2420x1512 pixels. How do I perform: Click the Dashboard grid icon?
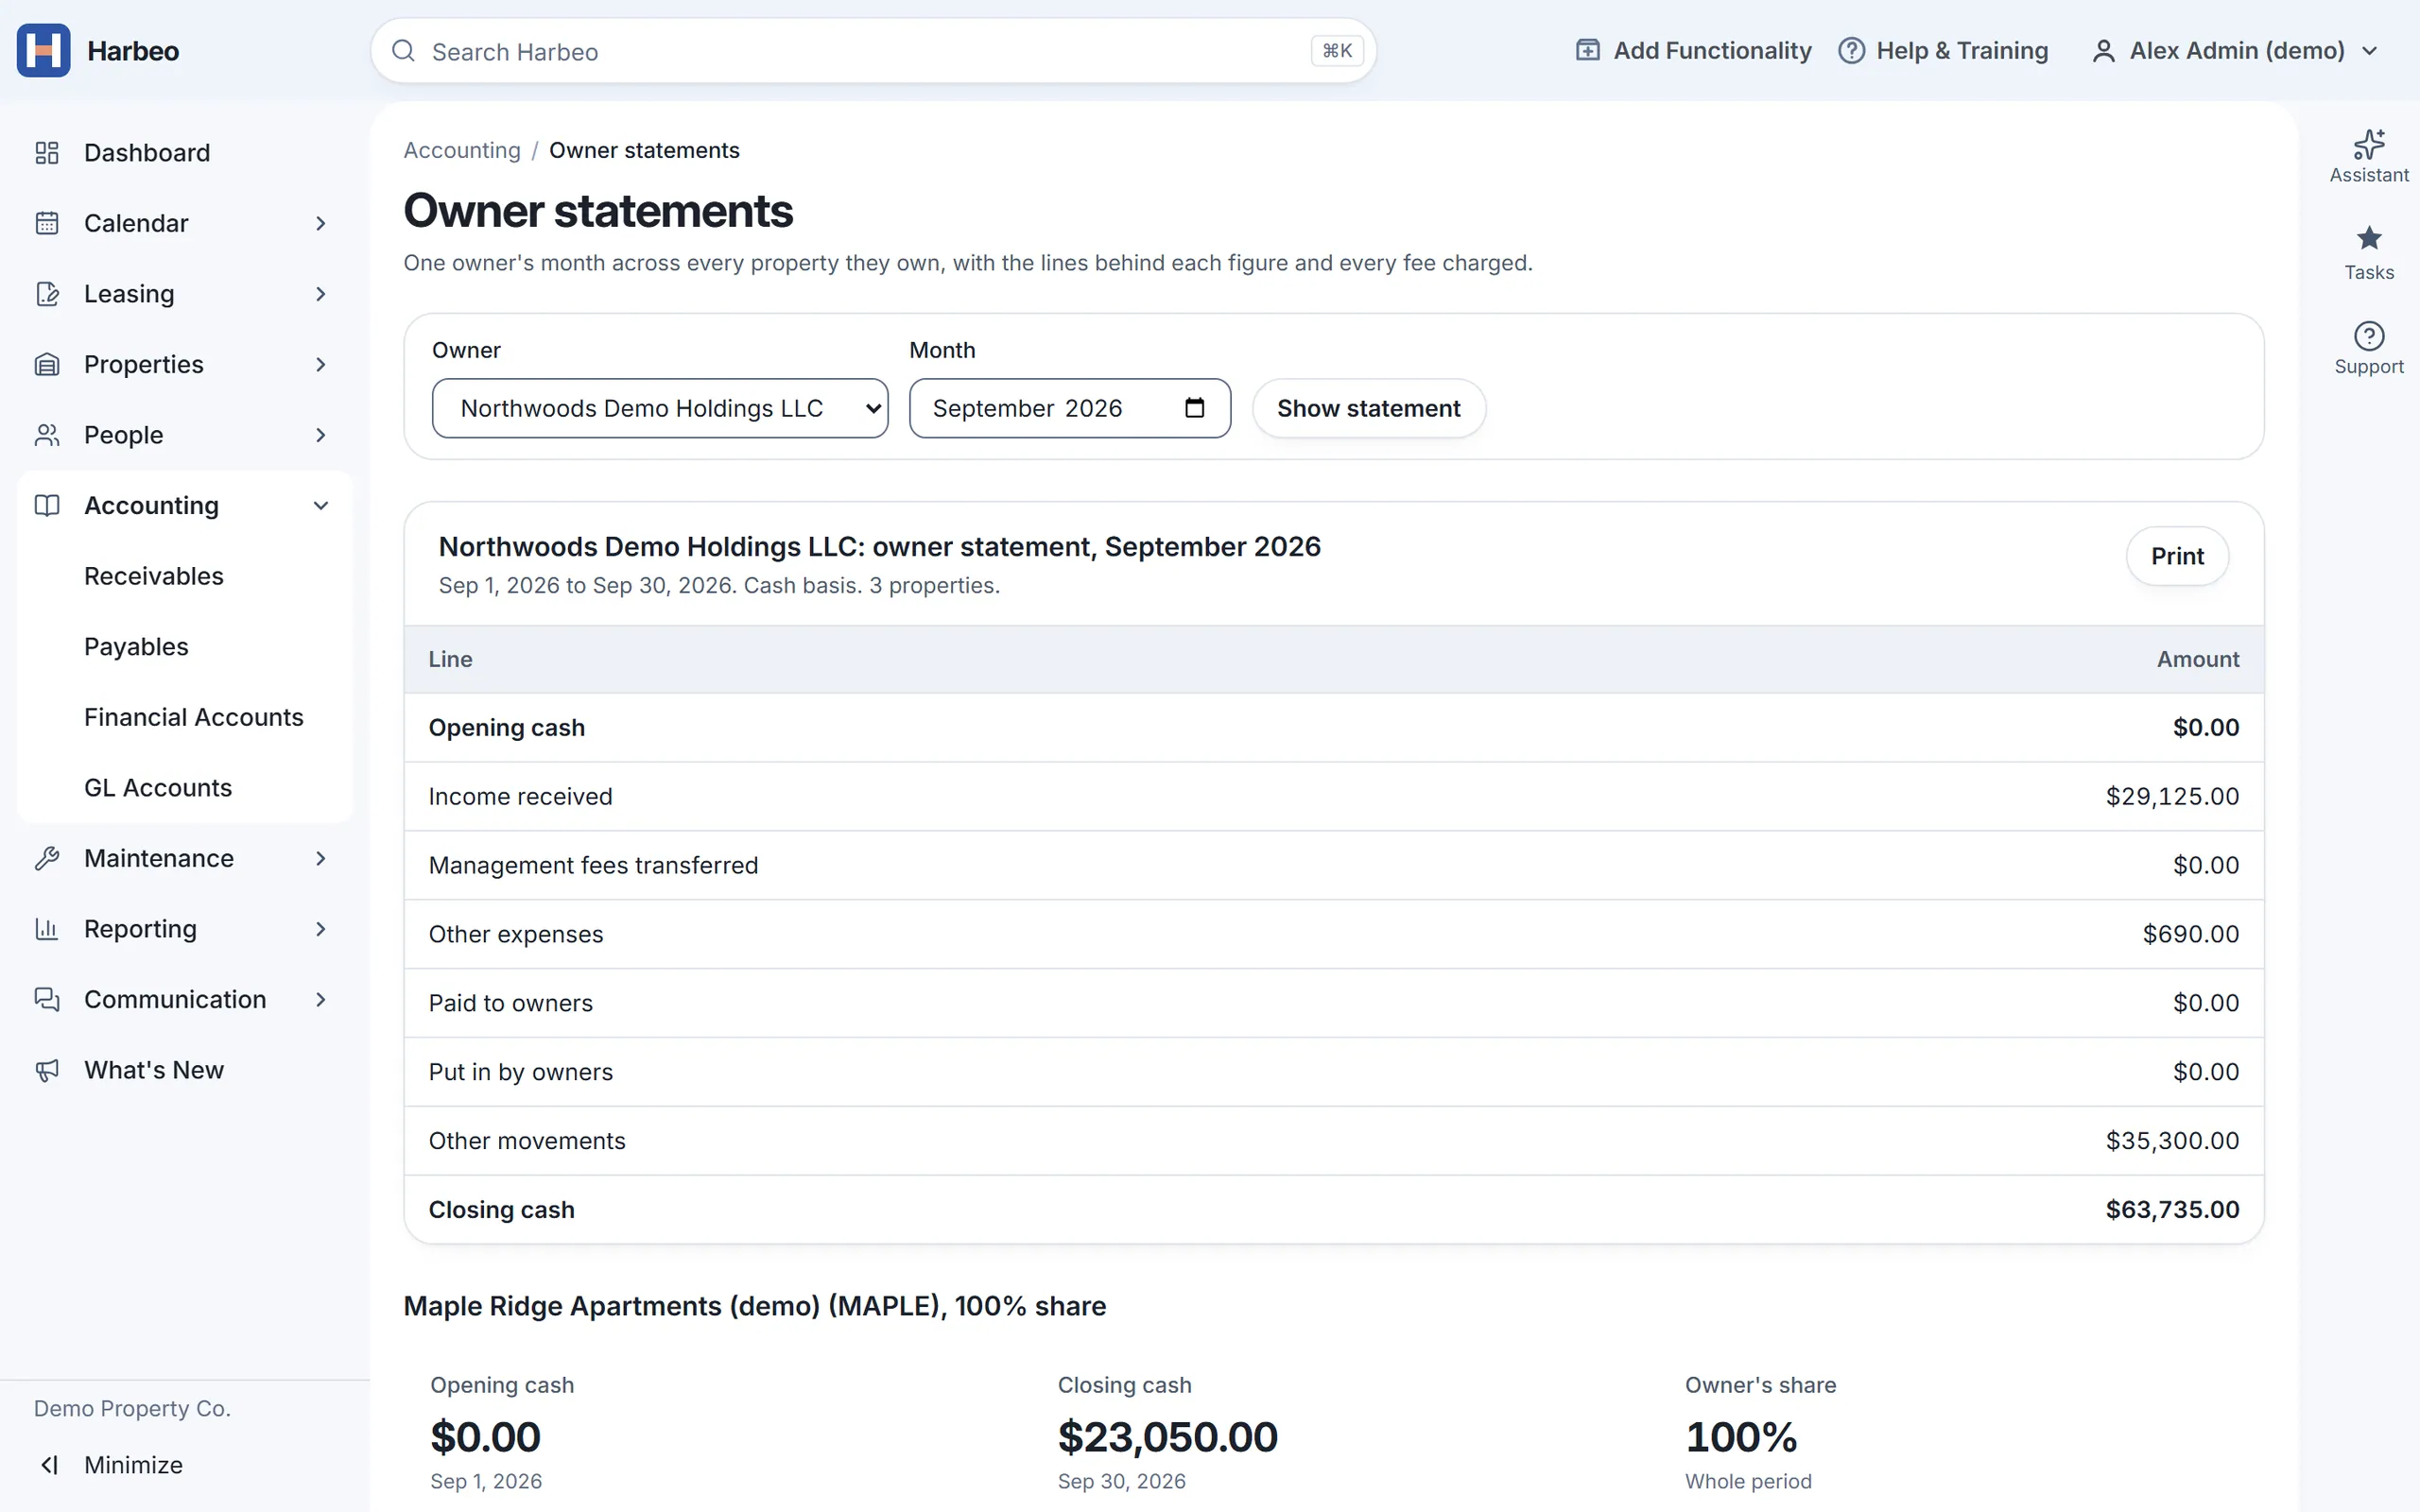(47, 152)
